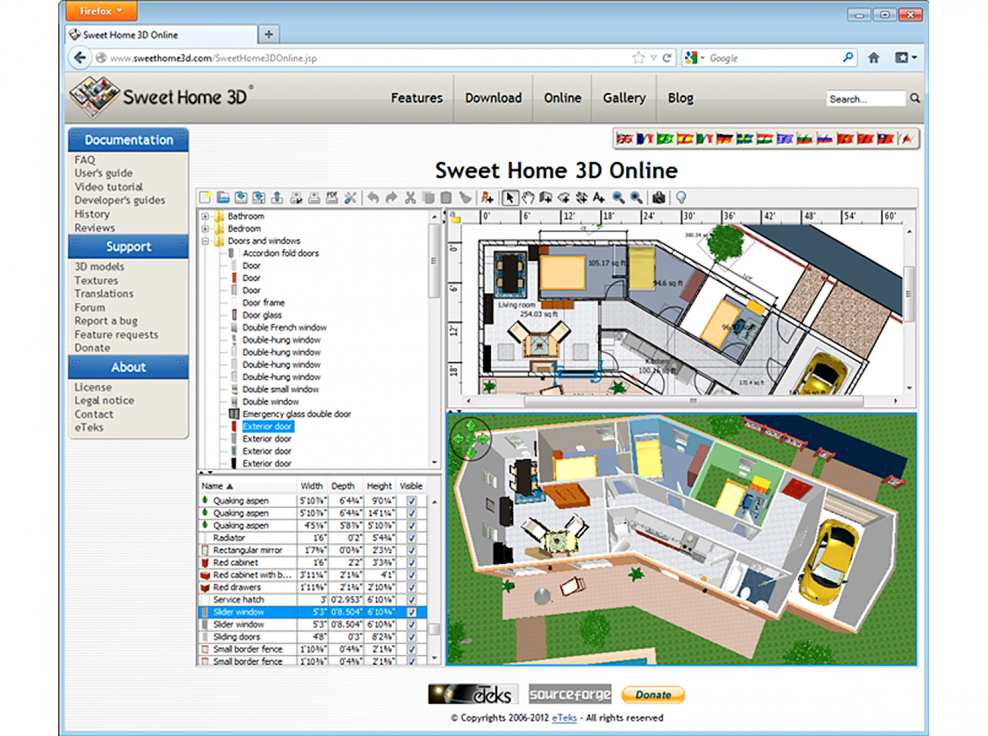
Task: Activate the pan hand tool
Action: (x=530, y=197)
